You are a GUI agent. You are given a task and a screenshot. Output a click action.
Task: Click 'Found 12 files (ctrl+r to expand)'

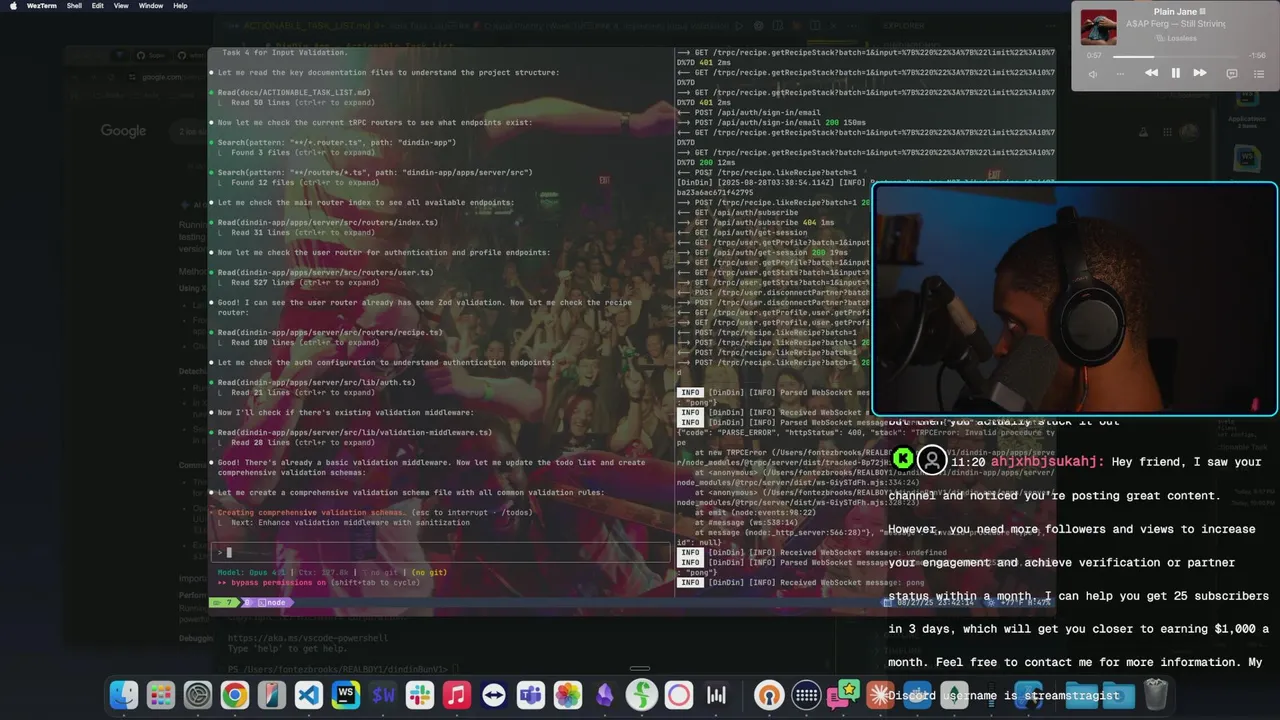pos(305,182)
